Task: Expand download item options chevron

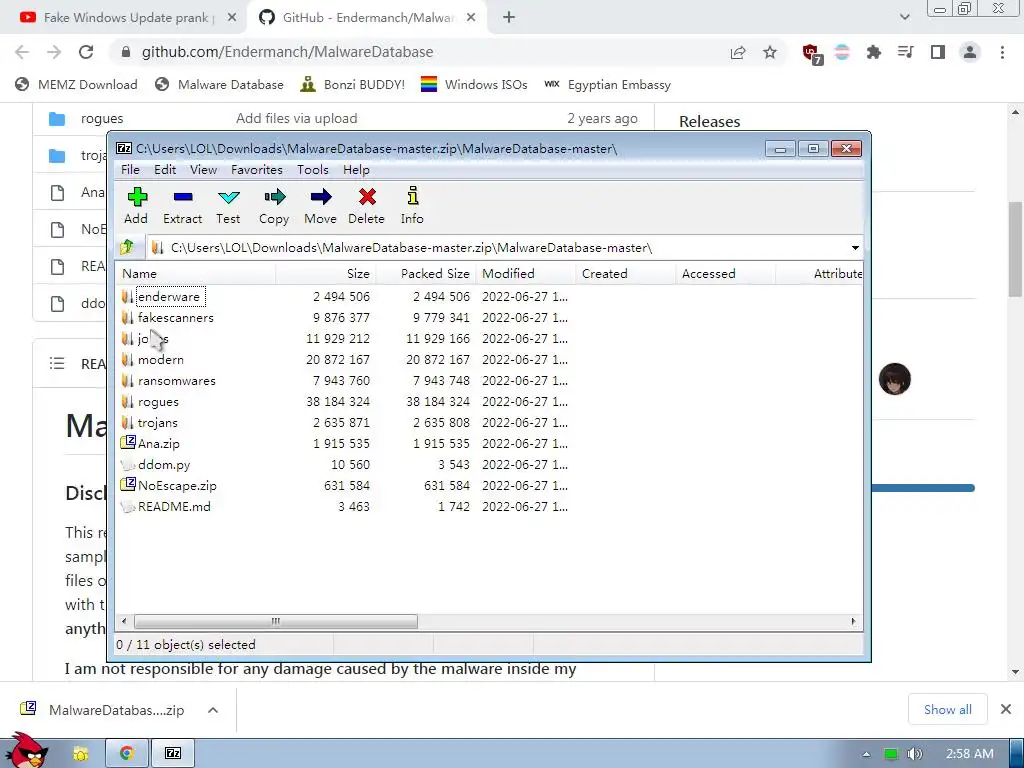Action: tap(213, 710)
